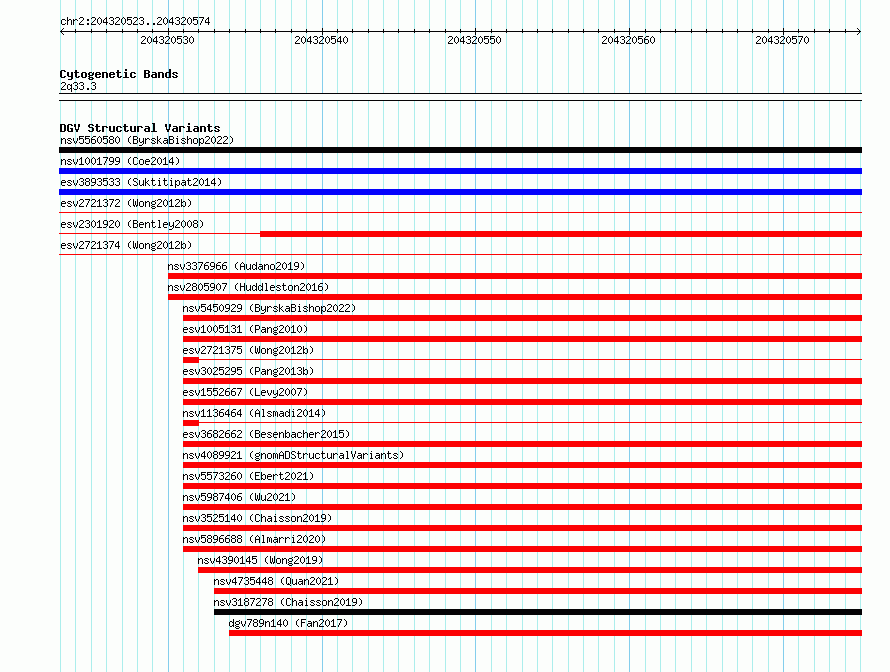The width and height of the screenshot is (890, 672).
Task: Open variant nsv5560580 (ByrskaBishop2022) label
Action: pyautogui.click(x=147, y=140)
